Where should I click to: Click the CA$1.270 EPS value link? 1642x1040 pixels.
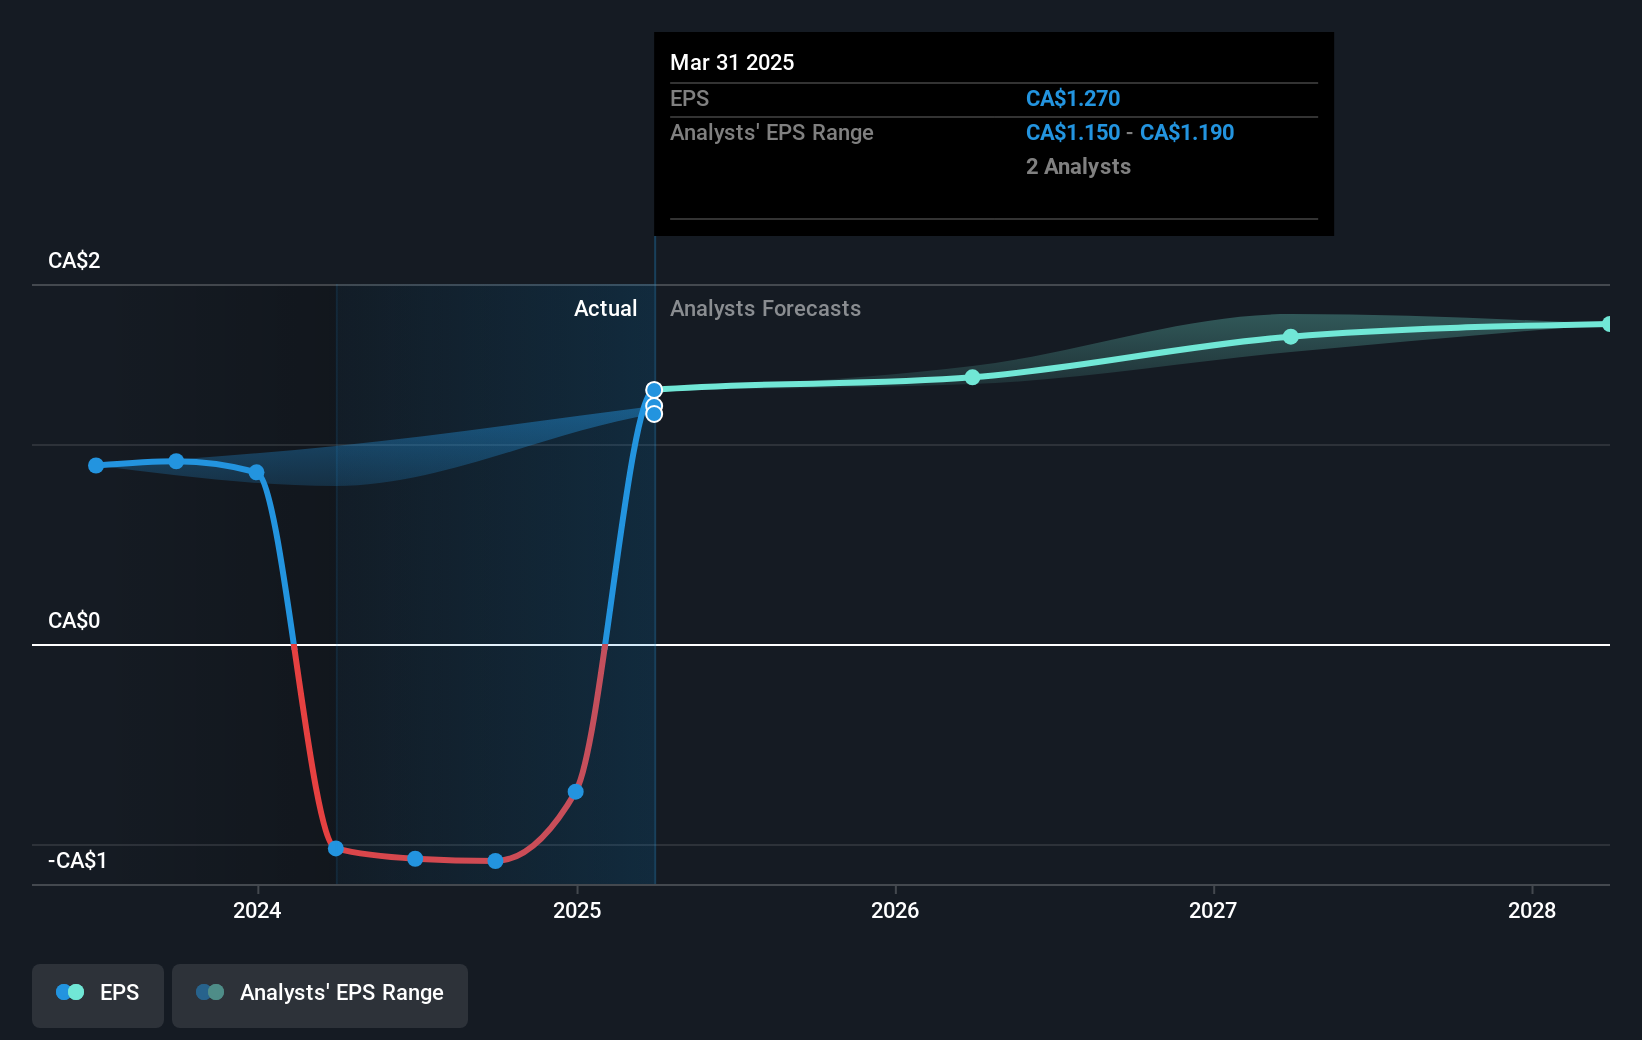click(x=1073, y=98)
